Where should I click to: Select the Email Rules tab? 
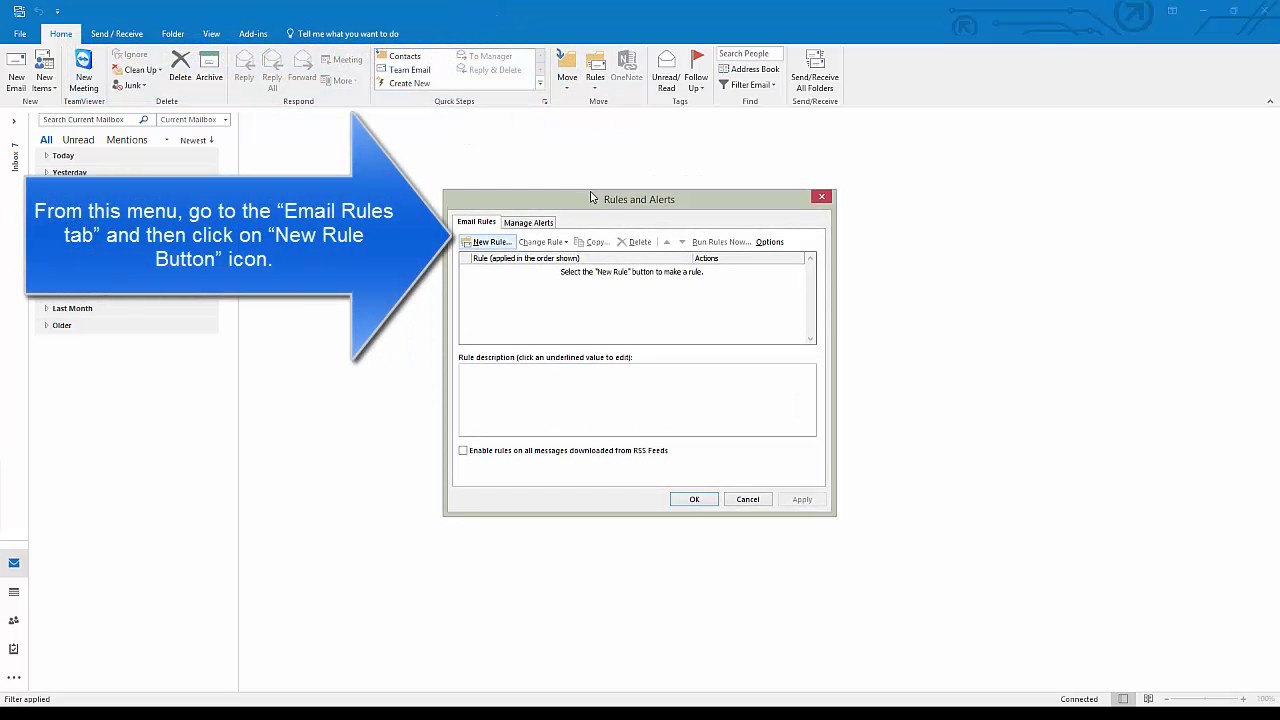click(476, 222)
